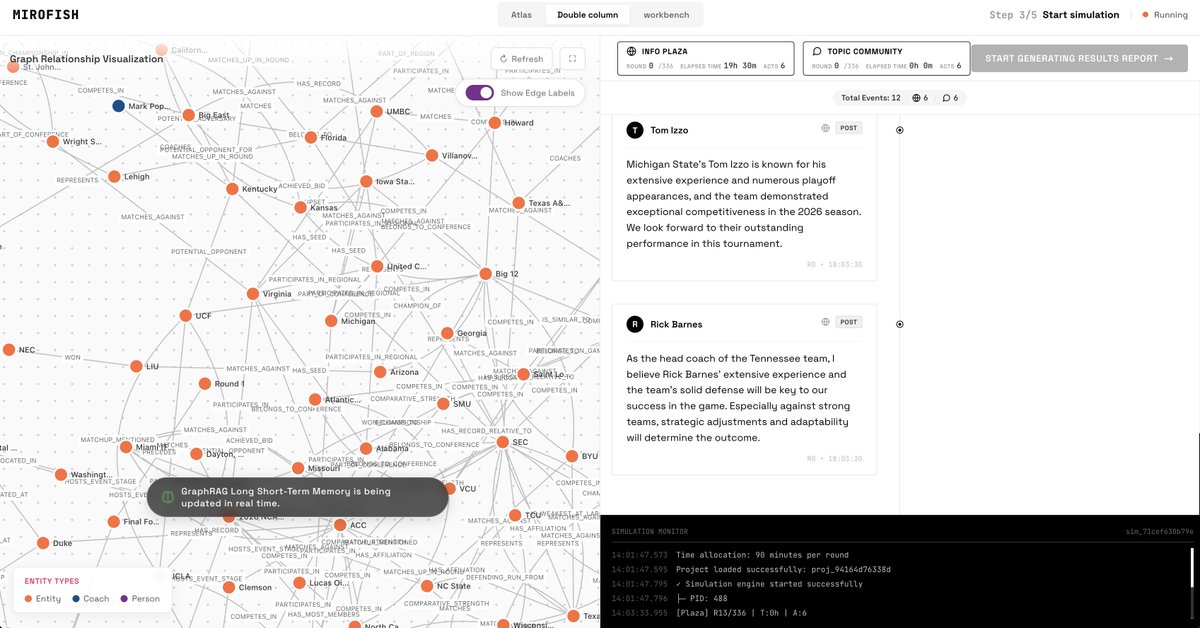
Task: Click Start Generating Results Report button
Action: tap(1079, 59)
